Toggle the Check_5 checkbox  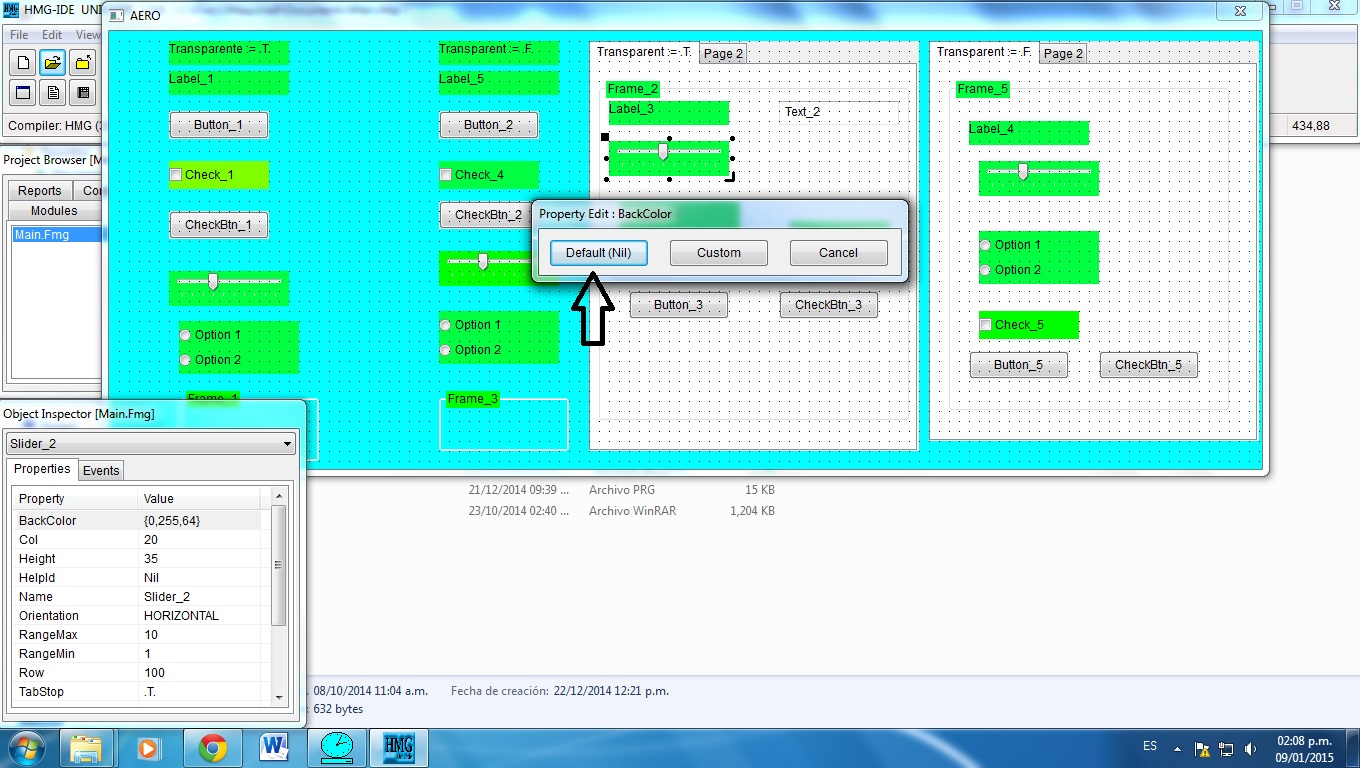pyautogui.click(x=986, y=325)
